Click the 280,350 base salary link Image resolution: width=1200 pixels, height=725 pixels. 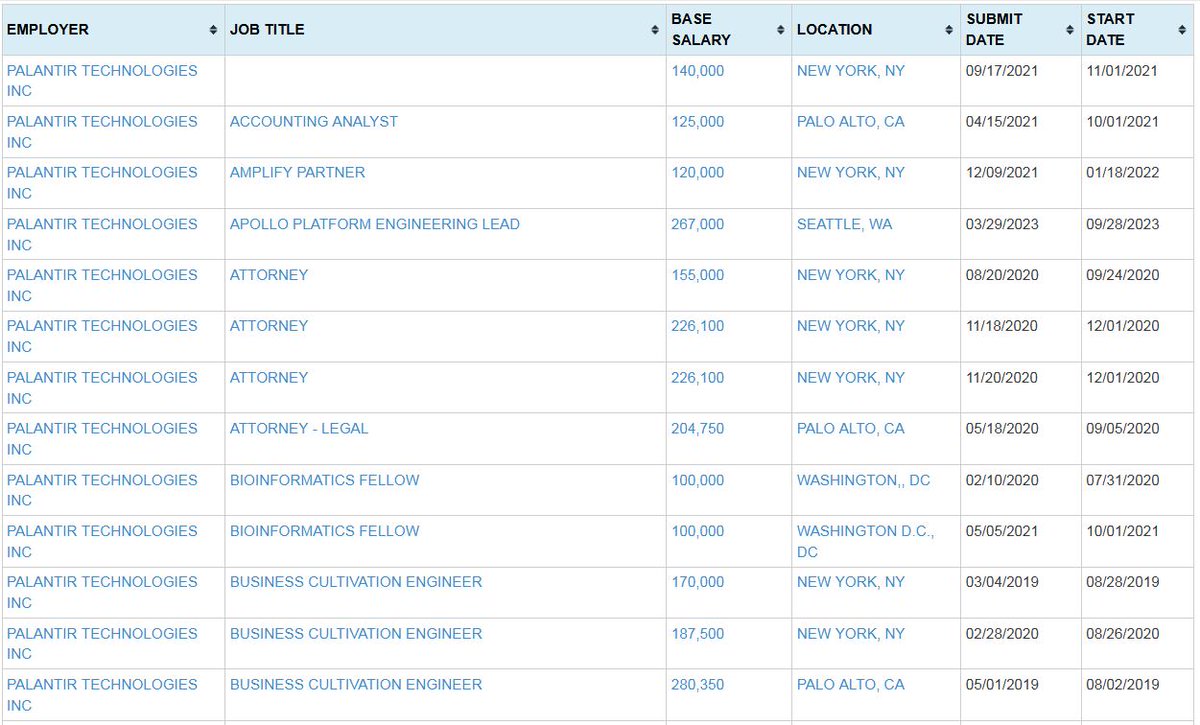click(x=698, y=684)
